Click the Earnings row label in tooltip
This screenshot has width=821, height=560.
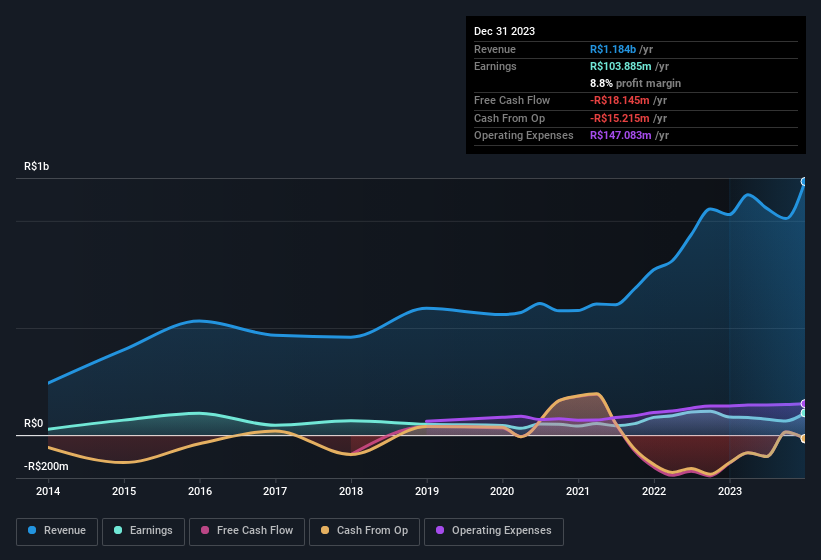tap(495, 66)
